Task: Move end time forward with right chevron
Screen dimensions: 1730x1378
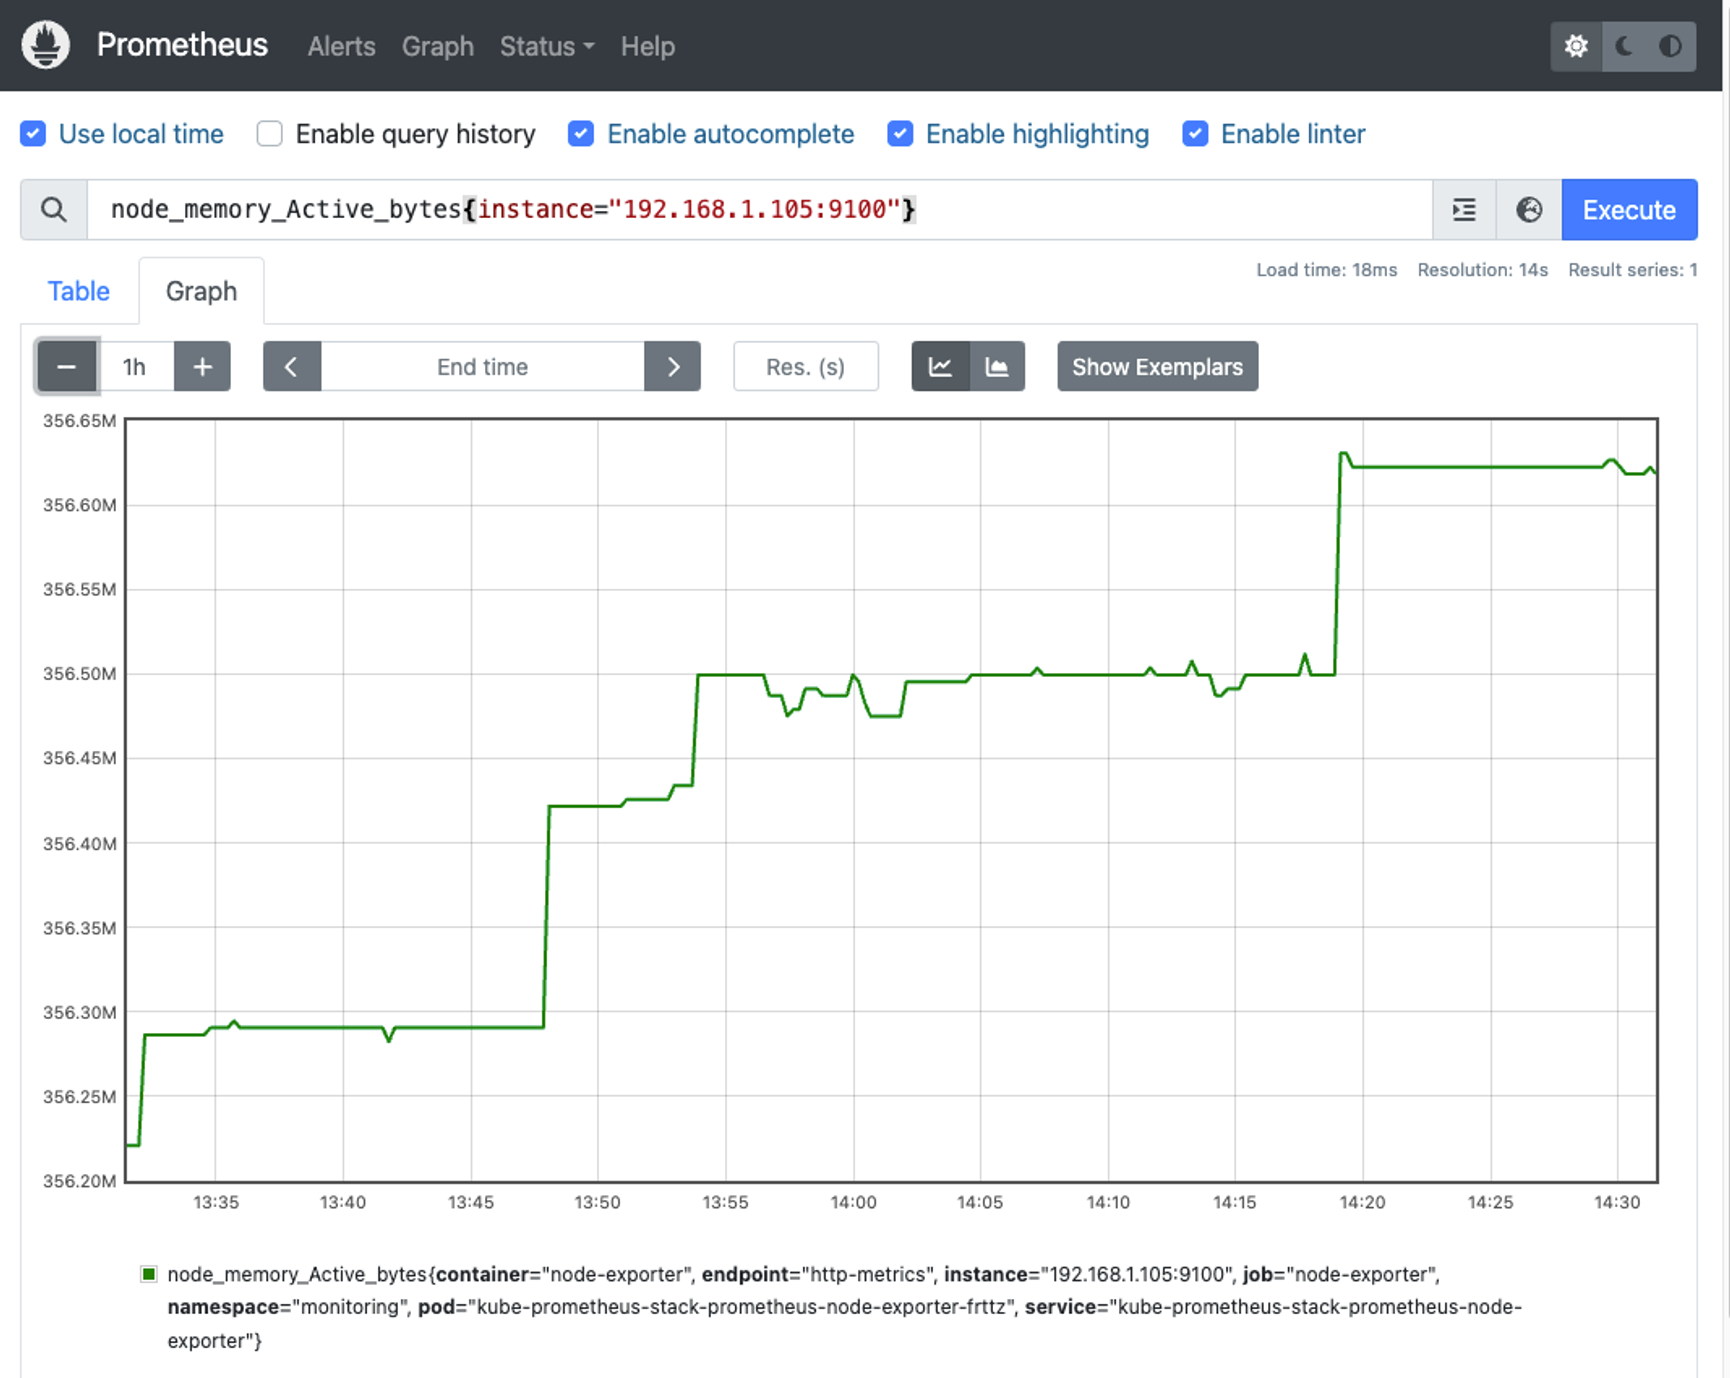Action: [x=673, y=367]
